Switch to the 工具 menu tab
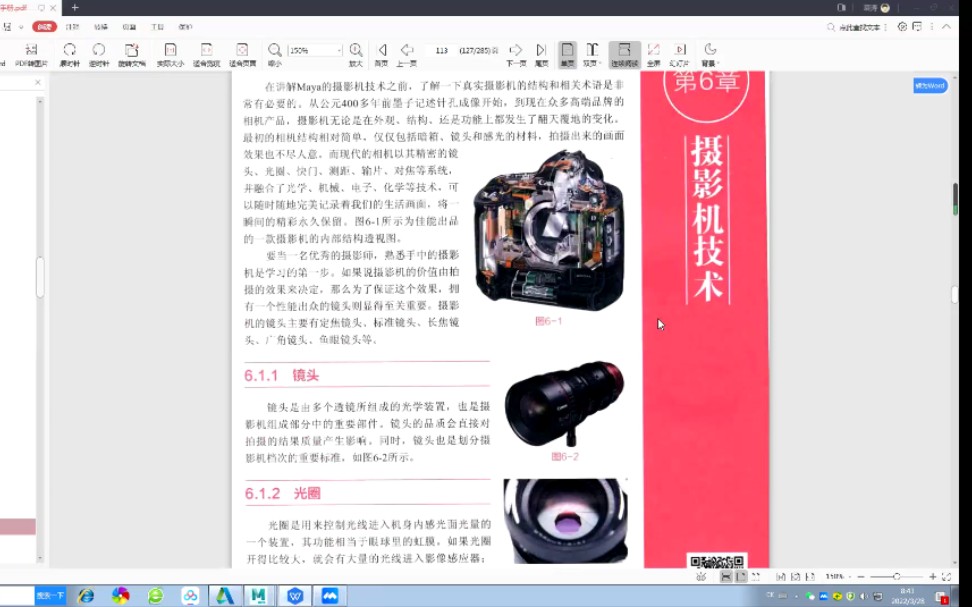This screenshot has height=607, width=972. coord(157,28)
